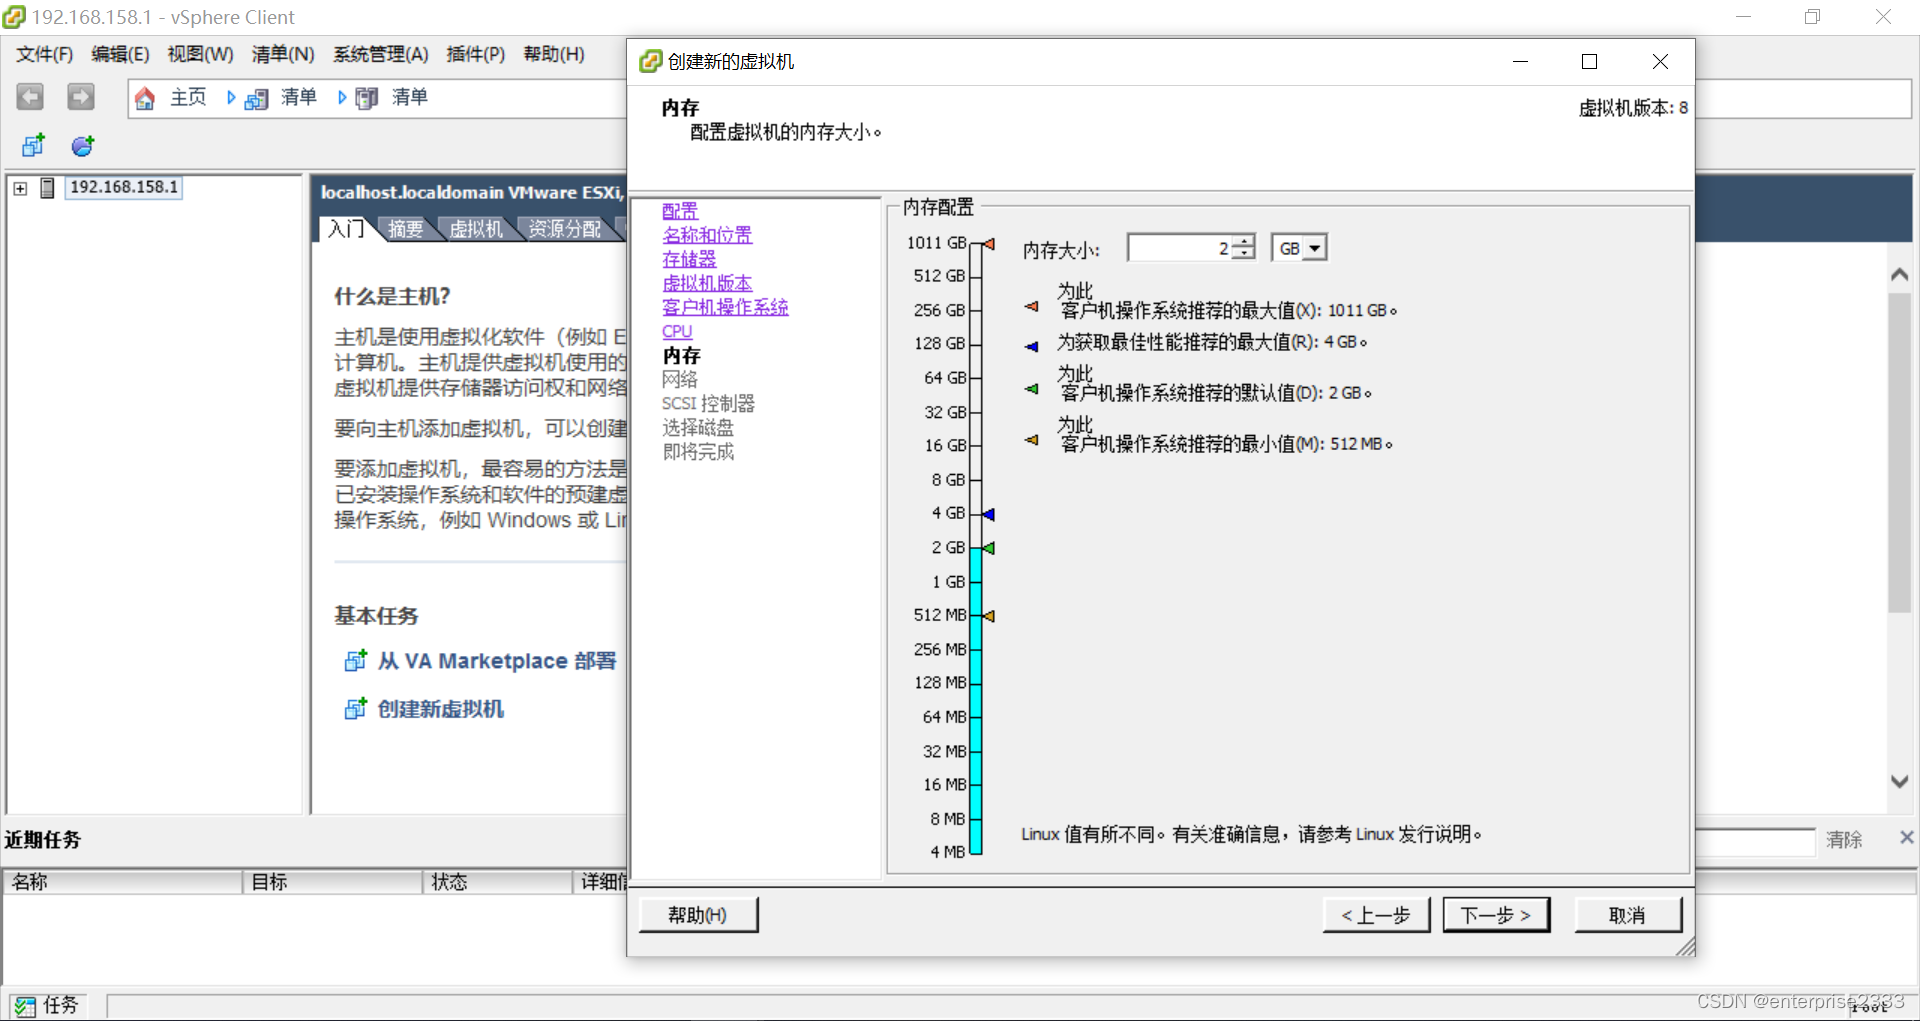Viewport: 1920px width, 1021px height.
Task: Go to the 配置 wizard step
Action: pyautogui.click(x=680, y=211)
